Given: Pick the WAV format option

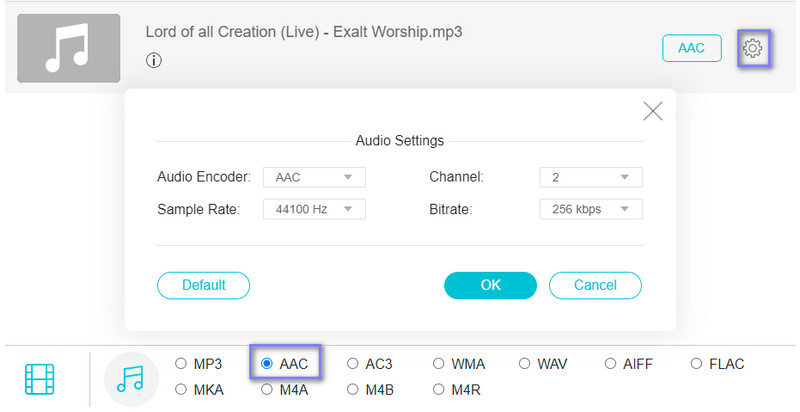Looking at the screenshot, I should click(x=526, y=364).
